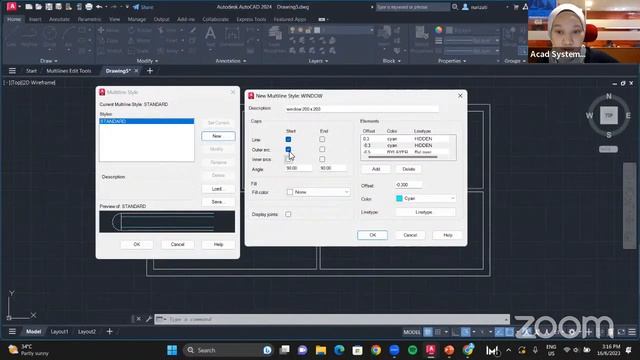Open the element Color dropdown showing Cyan

click(x=425, y=198)
